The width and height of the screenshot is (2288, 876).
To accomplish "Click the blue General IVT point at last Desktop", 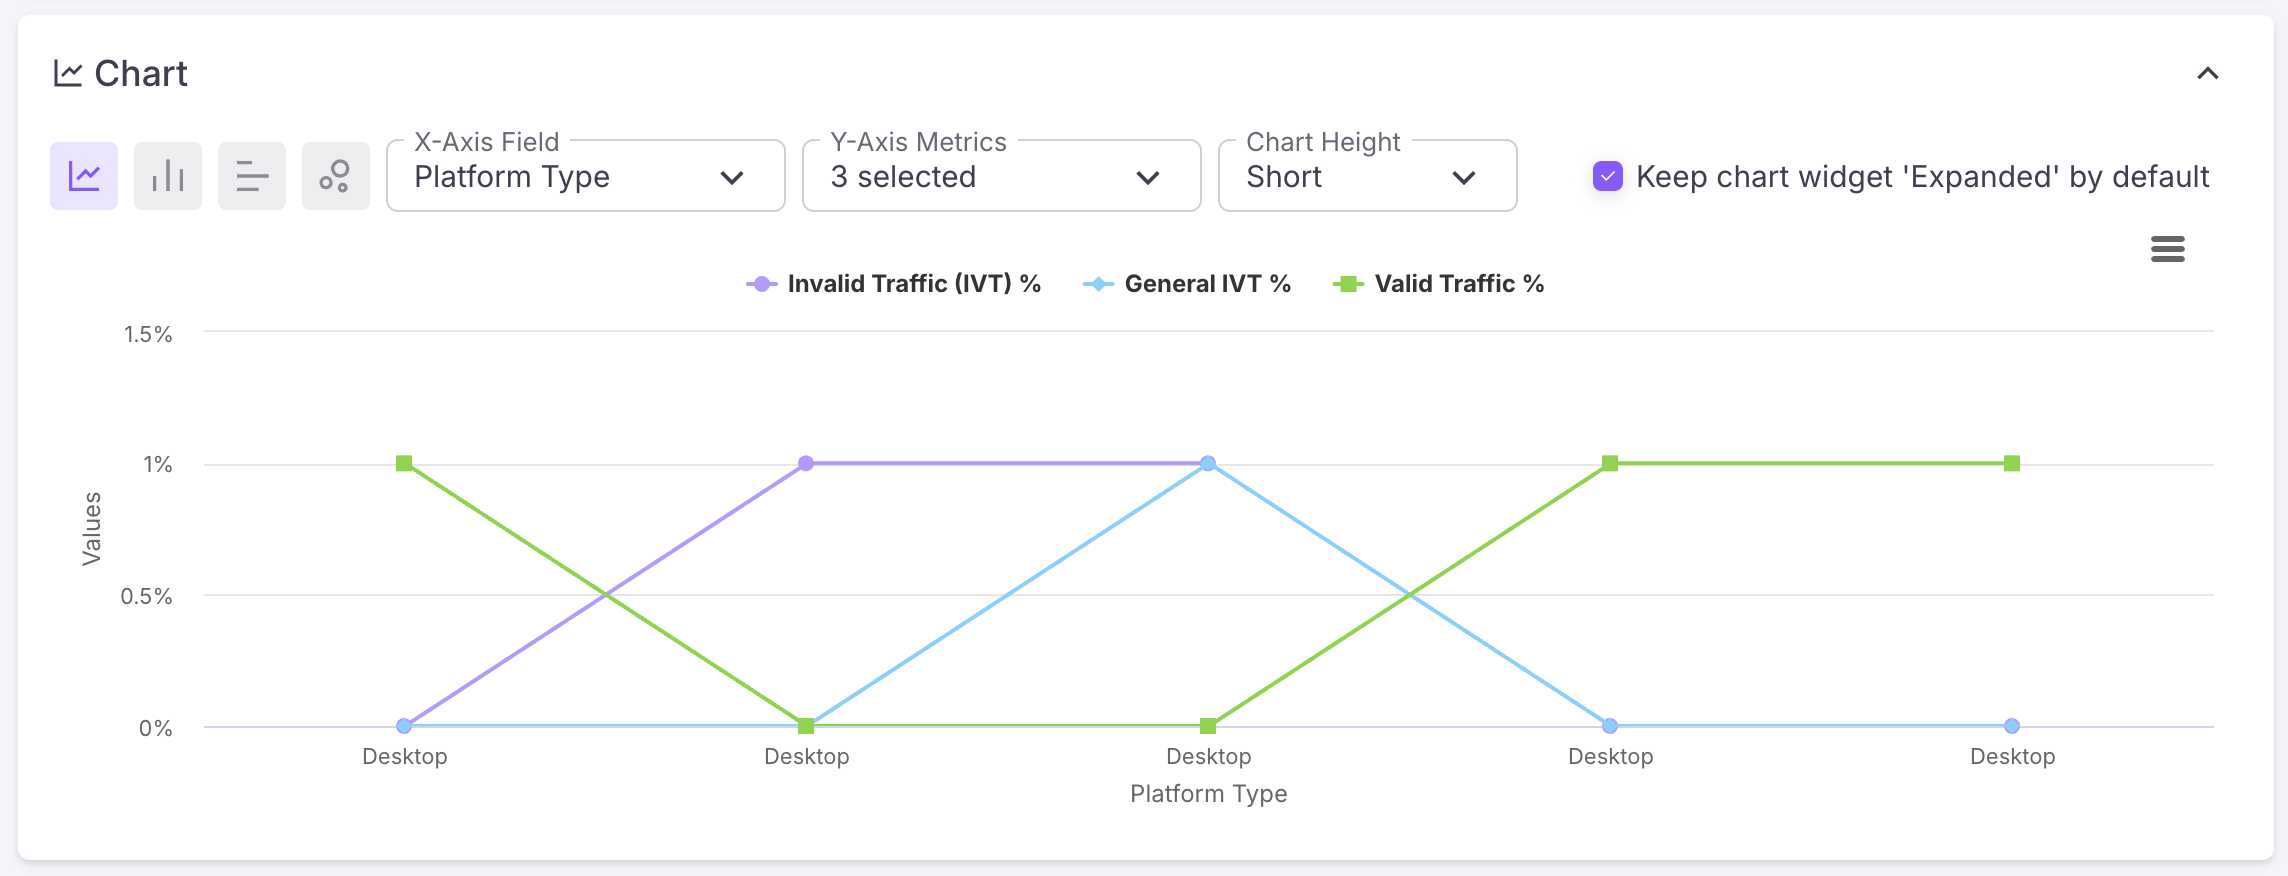I will tap(2012, 726).
